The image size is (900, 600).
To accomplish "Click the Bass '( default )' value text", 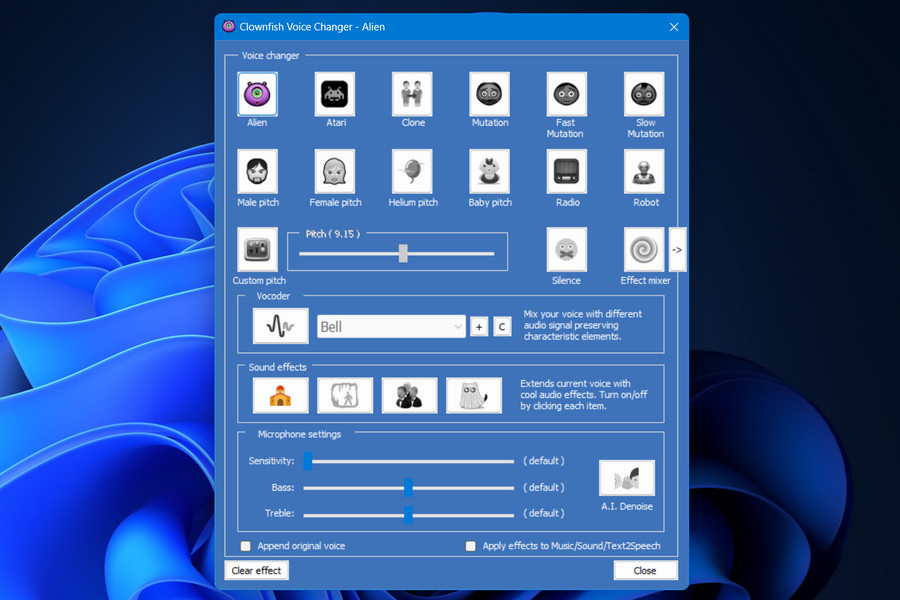I will pos(544,487).
